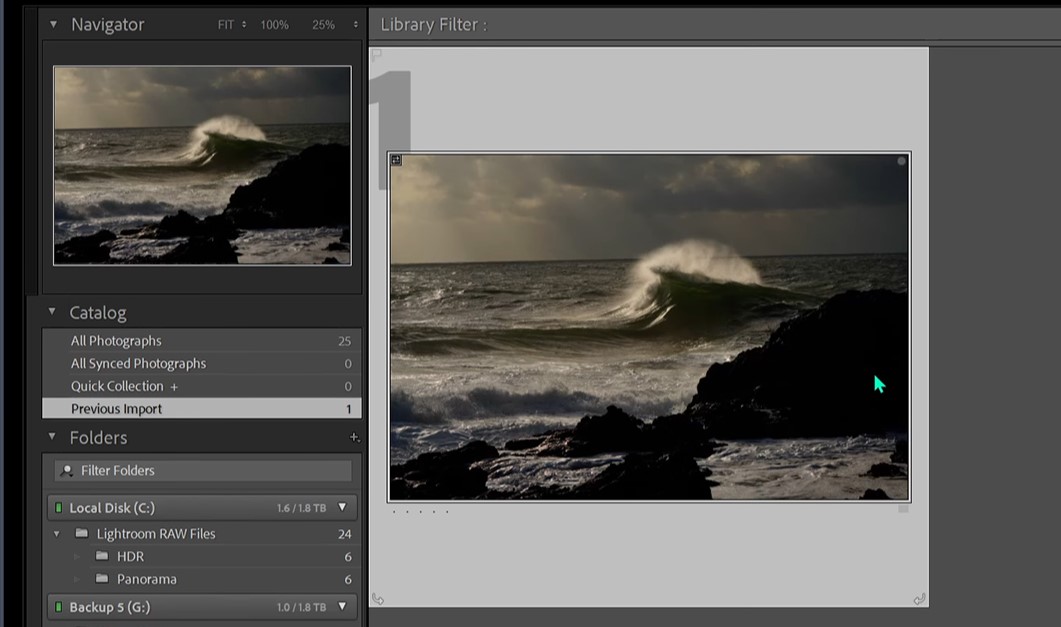Viewport: 1061px width, 627px height.
Task: Collapse the Catalog panel triangle
Action: coord(52,312)
